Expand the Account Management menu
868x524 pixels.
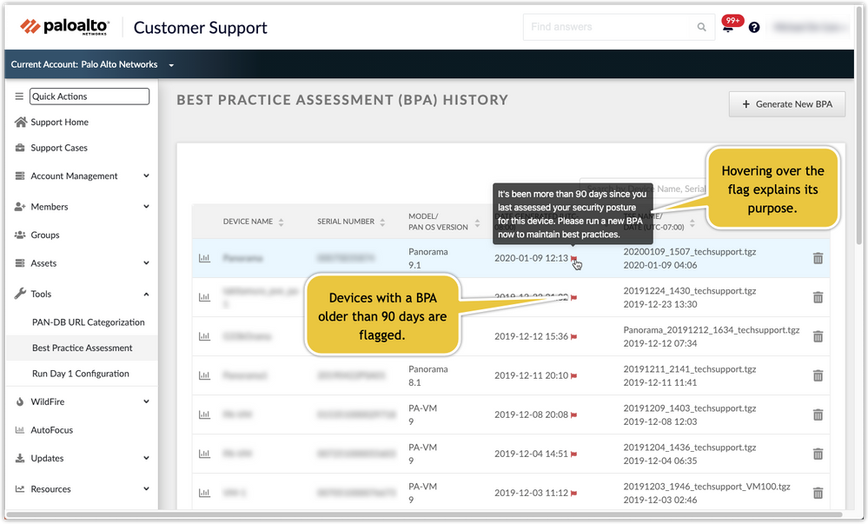(x=146, y=176)
